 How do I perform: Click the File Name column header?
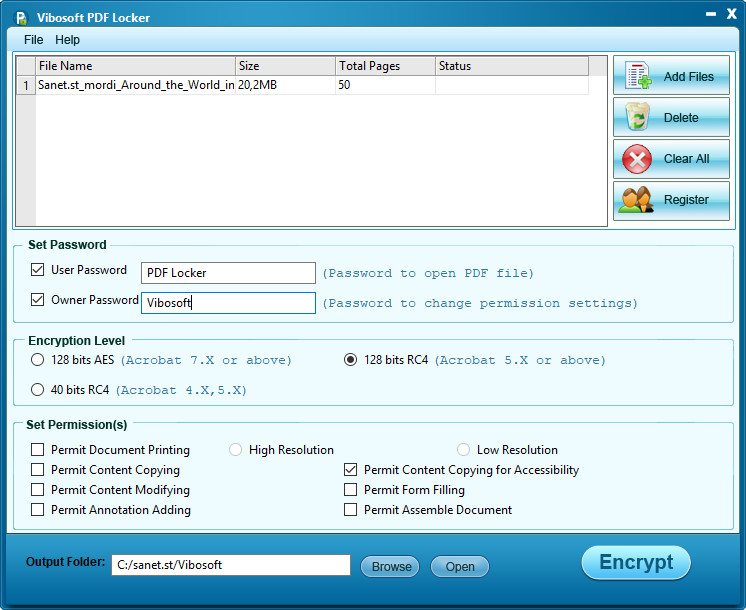[136, 66]
